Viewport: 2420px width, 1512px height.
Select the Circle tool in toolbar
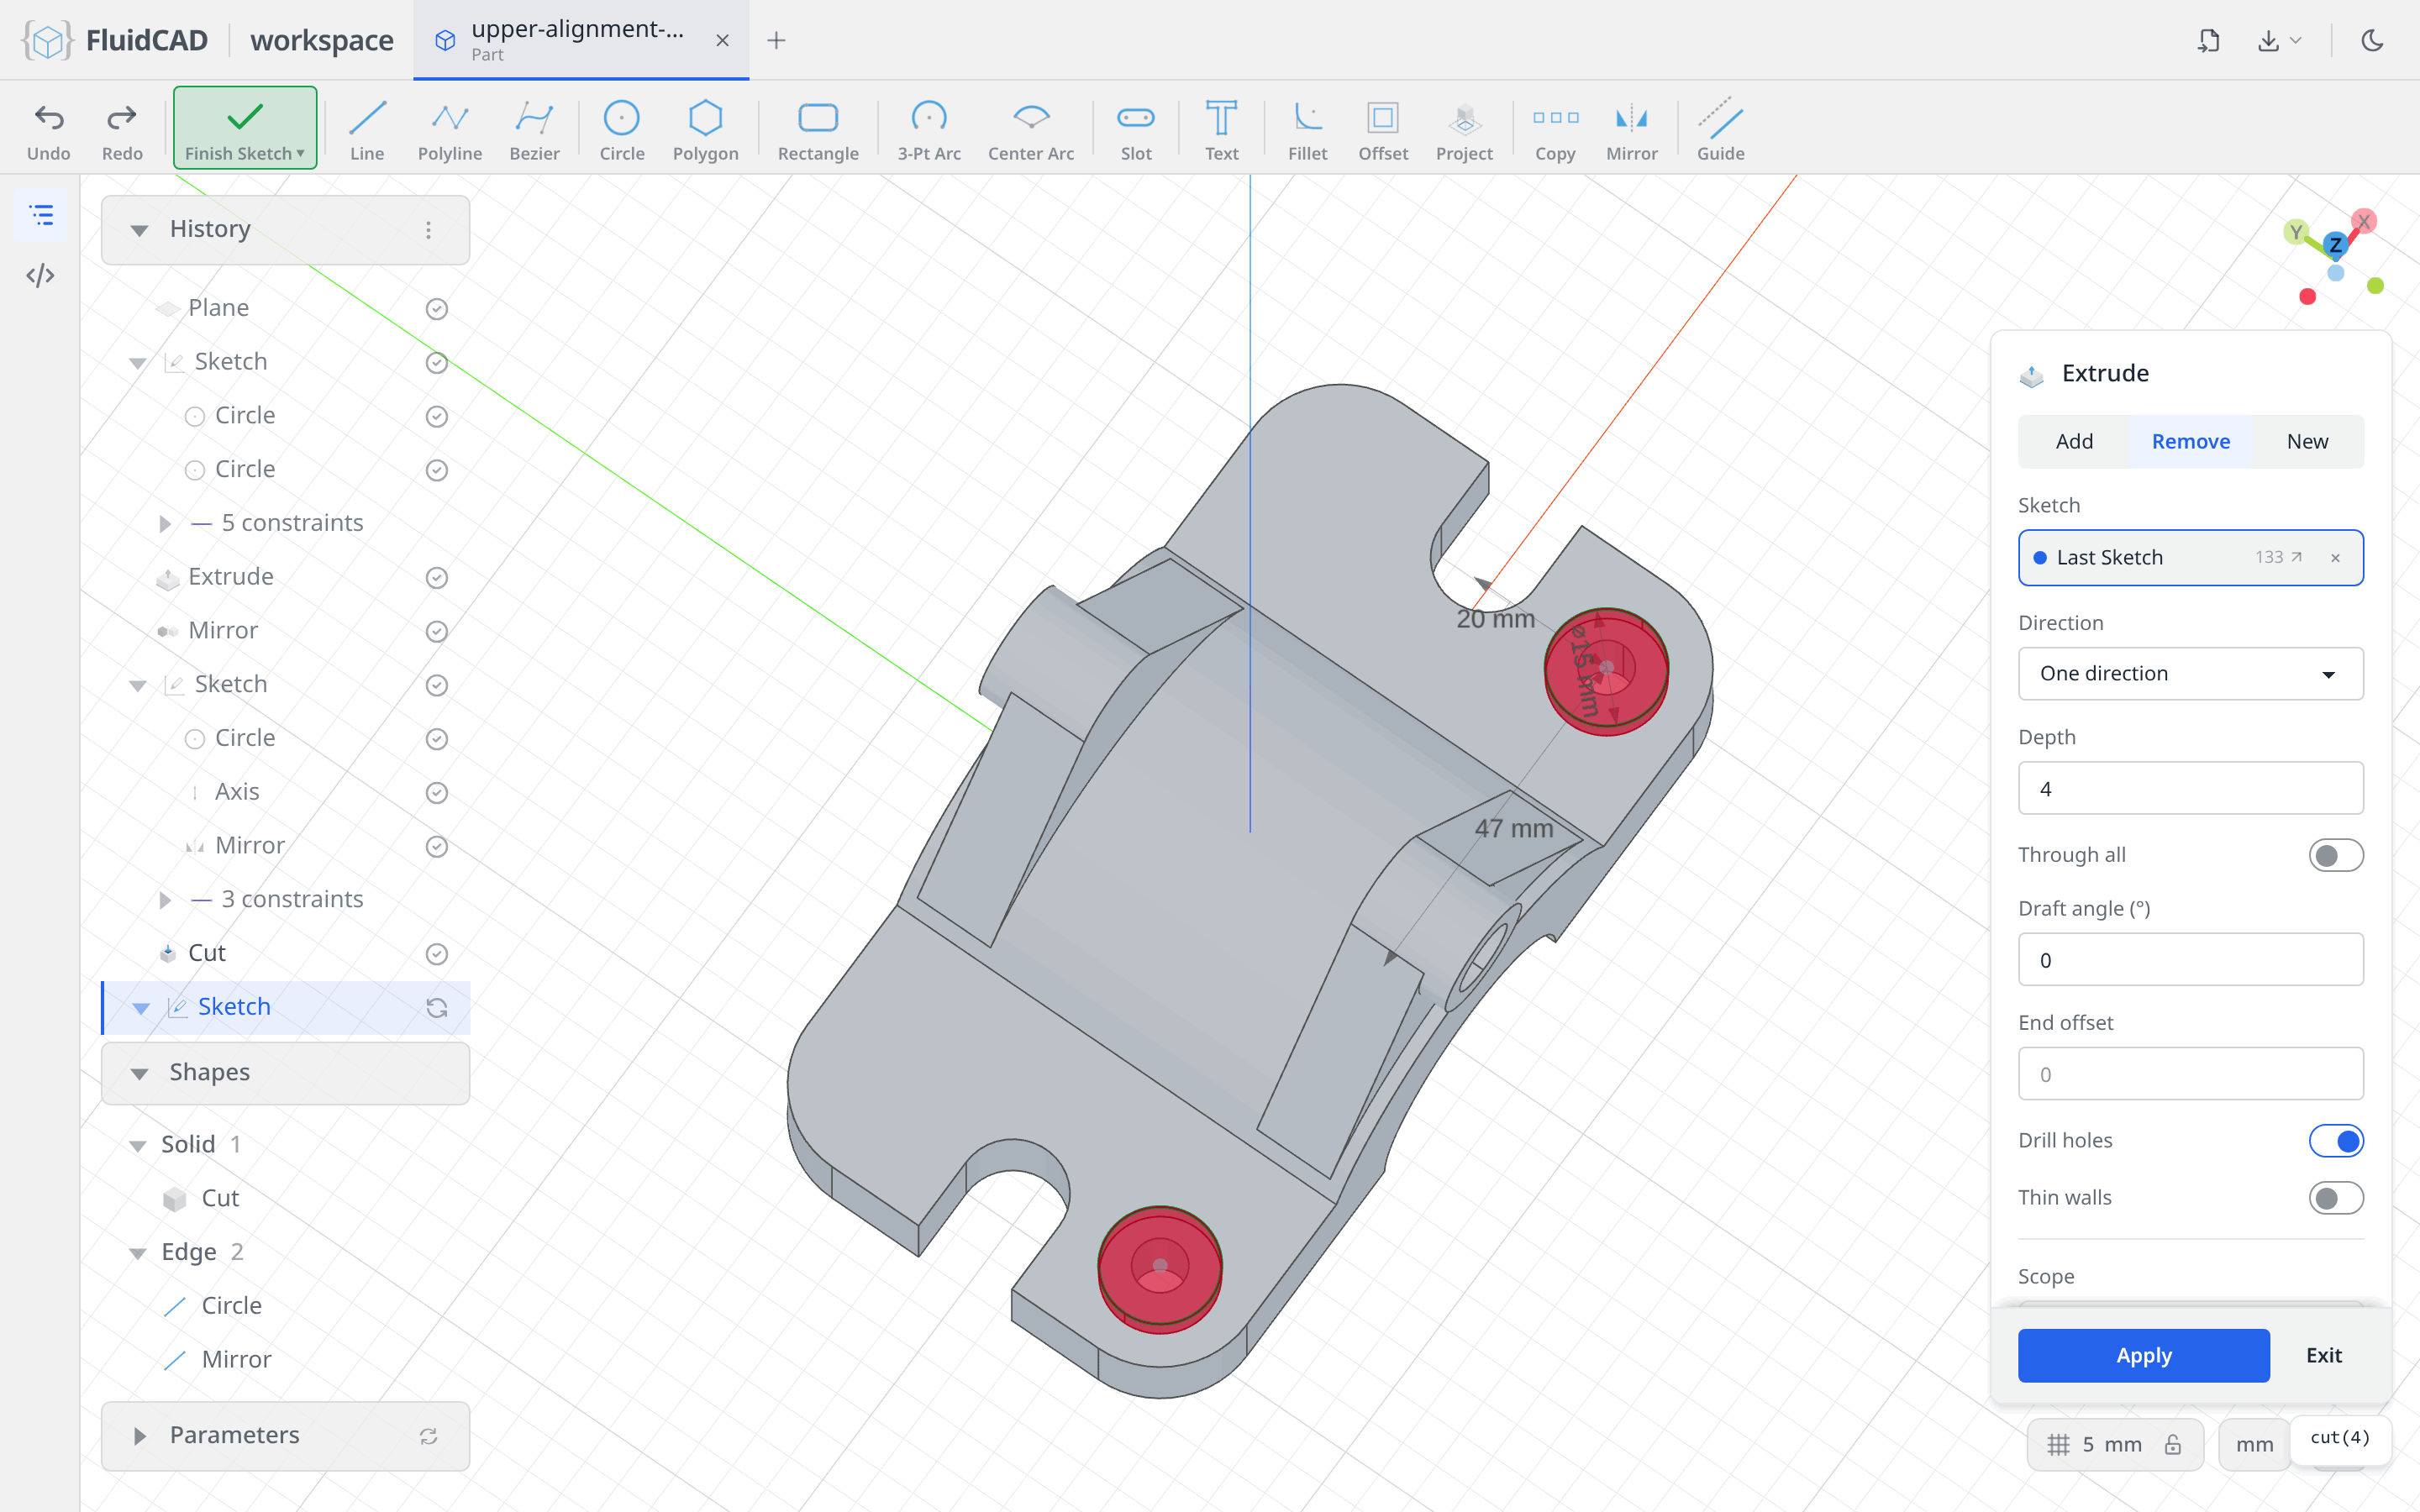(x=622, y=130)
